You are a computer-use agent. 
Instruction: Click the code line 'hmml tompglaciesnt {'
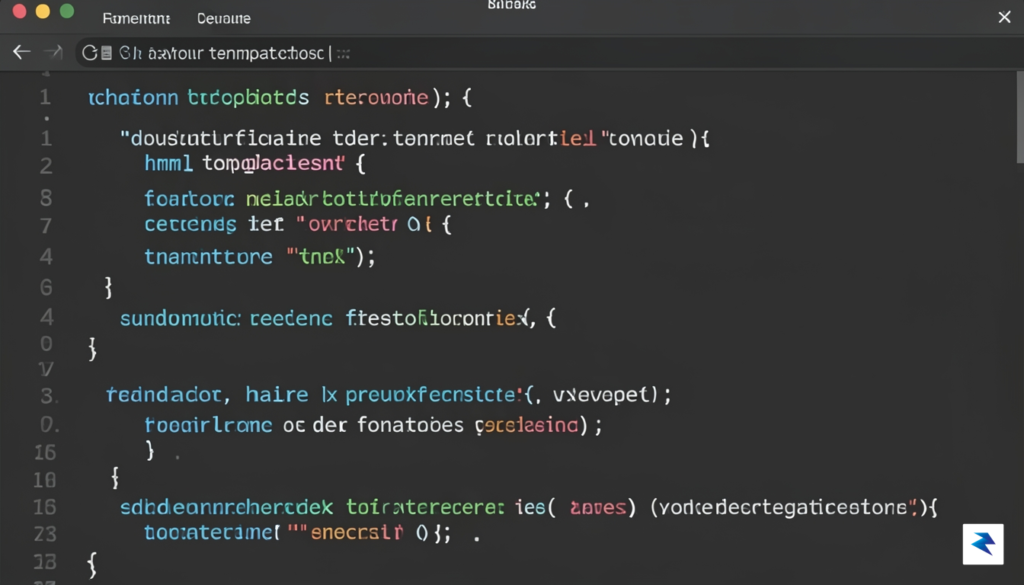255,163
